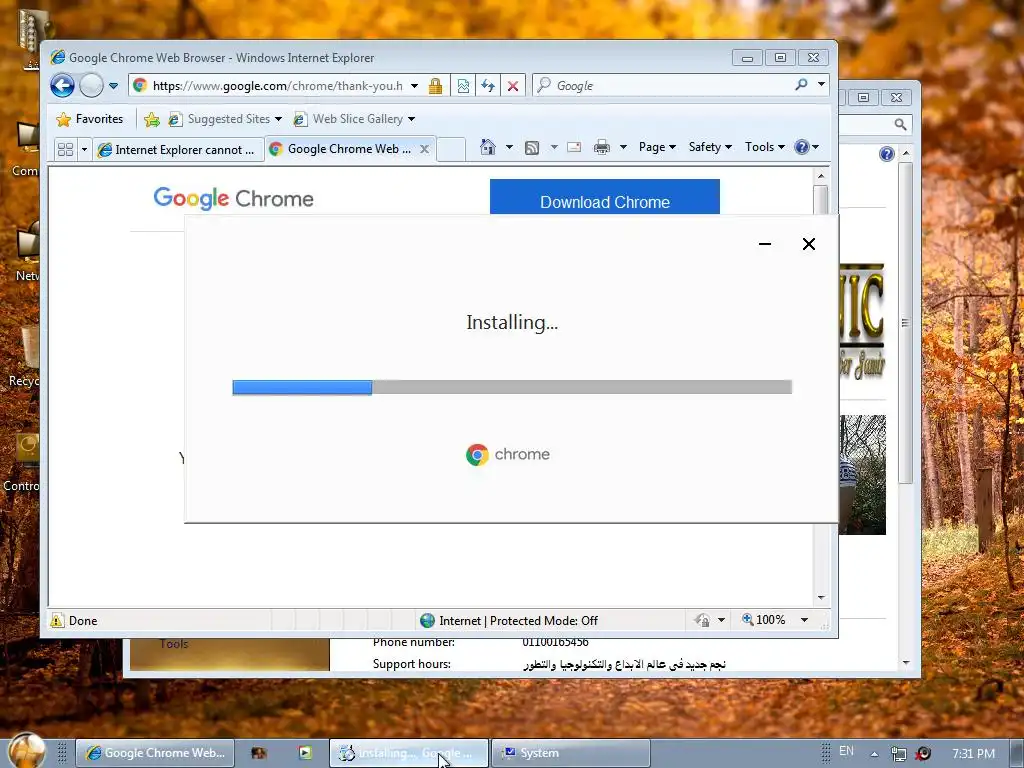The height and width of the screenshot is (768, 1024).
Task: Switch to the Internet Explorer cannot tab
Action: [177, 150]
